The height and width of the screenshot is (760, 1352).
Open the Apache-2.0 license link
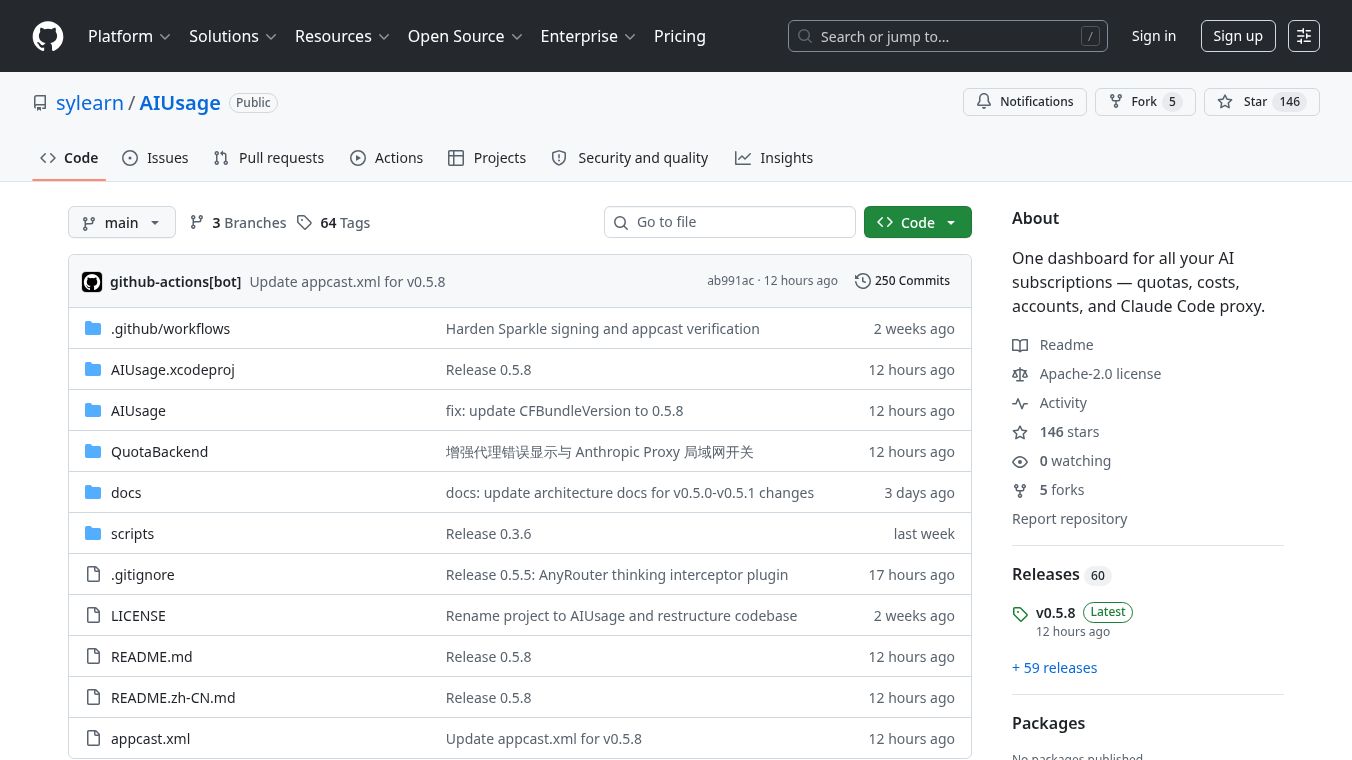point(1099,374)
